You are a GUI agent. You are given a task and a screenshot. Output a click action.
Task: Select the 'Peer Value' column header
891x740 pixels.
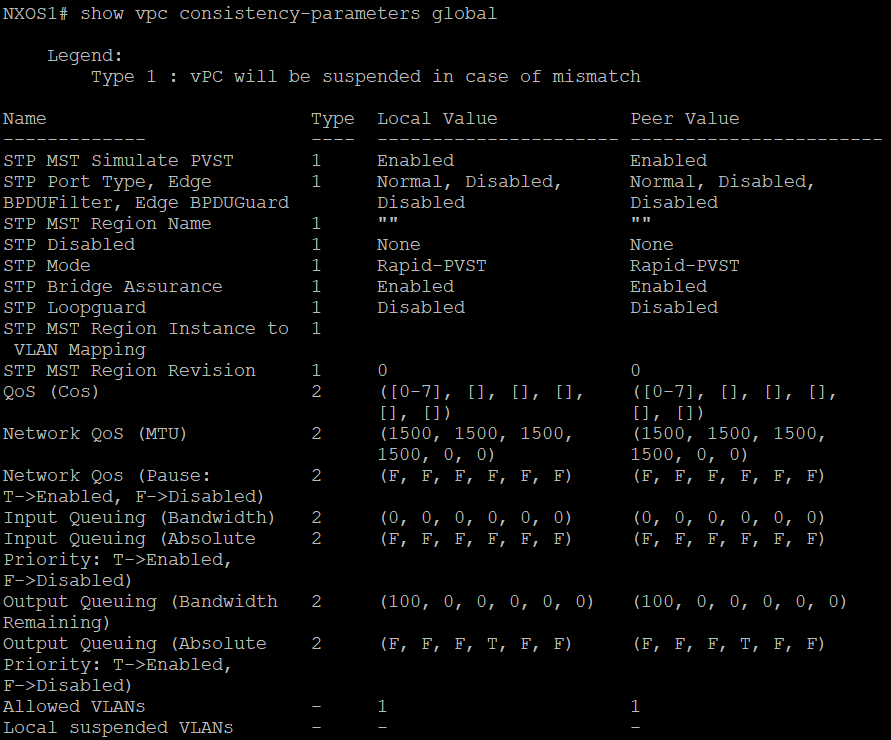pos(684,119)
